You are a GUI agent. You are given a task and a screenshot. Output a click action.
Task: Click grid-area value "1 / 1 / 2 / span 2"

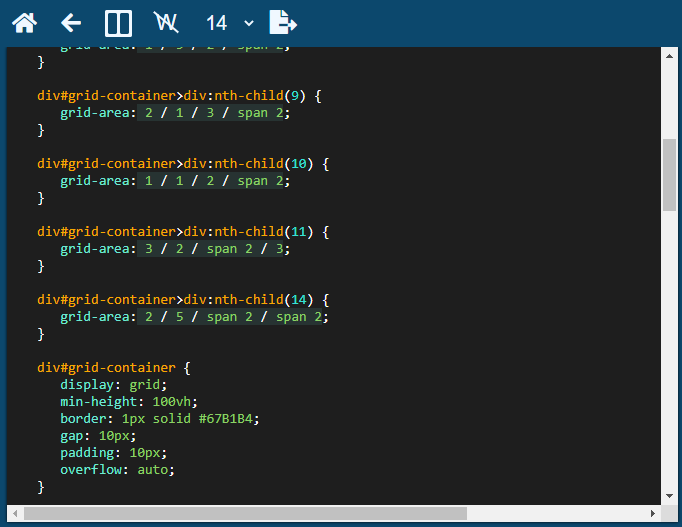coord(214,181)
